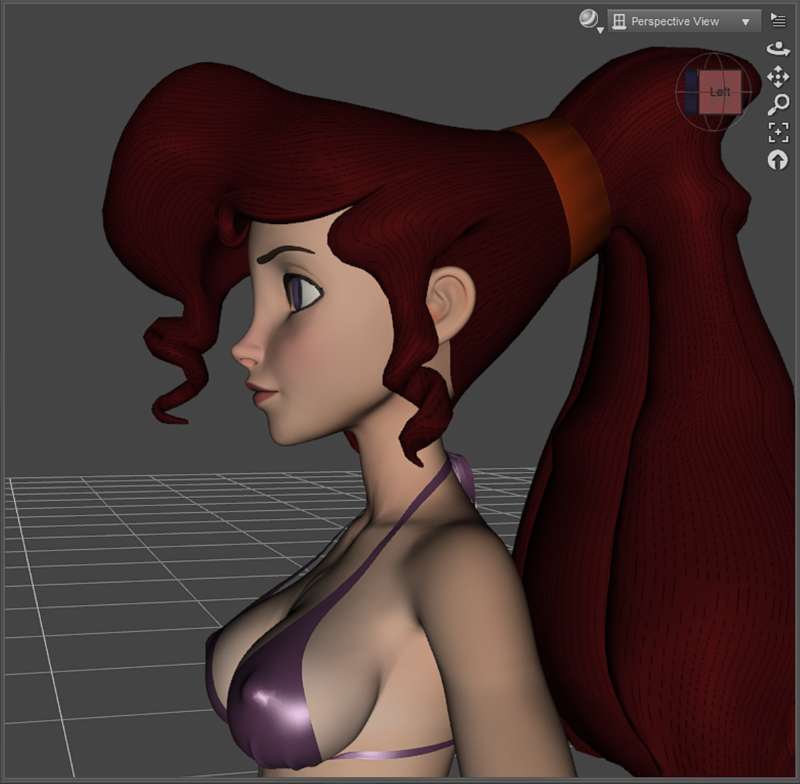Select the character's purple eye
This screenshot has height=784, width=800.
(x=301, y=292)
